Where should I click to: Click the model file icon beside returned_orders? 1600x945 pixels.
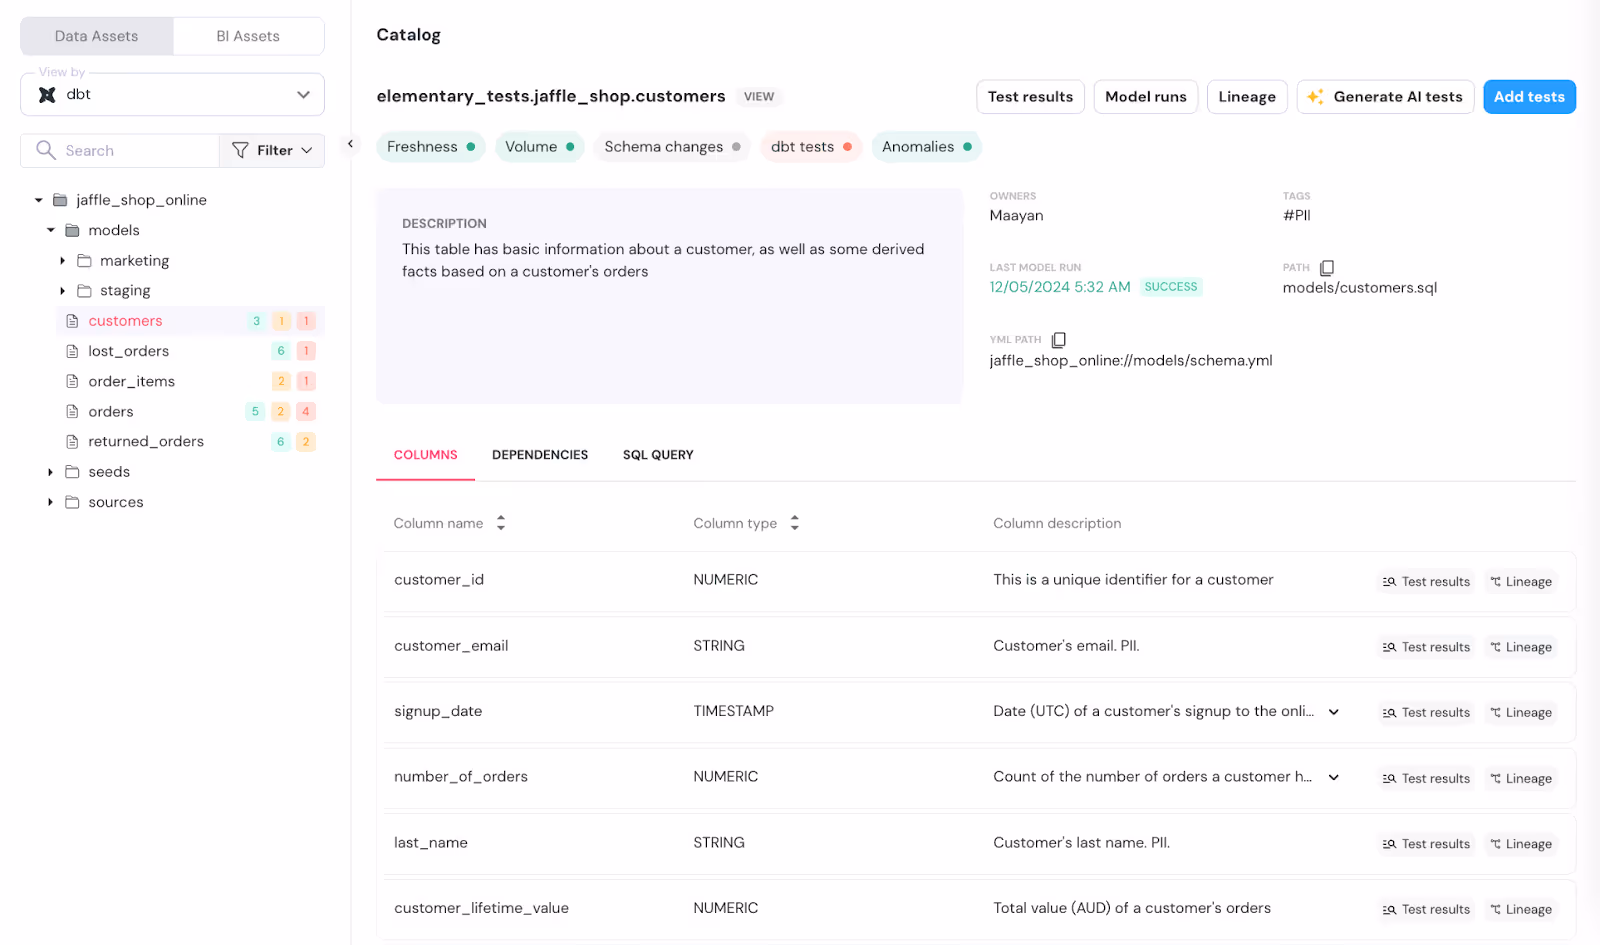71,441
